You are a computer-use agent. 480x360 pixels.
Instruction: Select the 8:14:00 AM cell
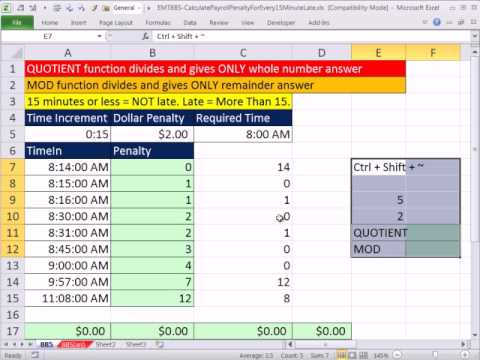pyautogui.click(x=68, y=167)
